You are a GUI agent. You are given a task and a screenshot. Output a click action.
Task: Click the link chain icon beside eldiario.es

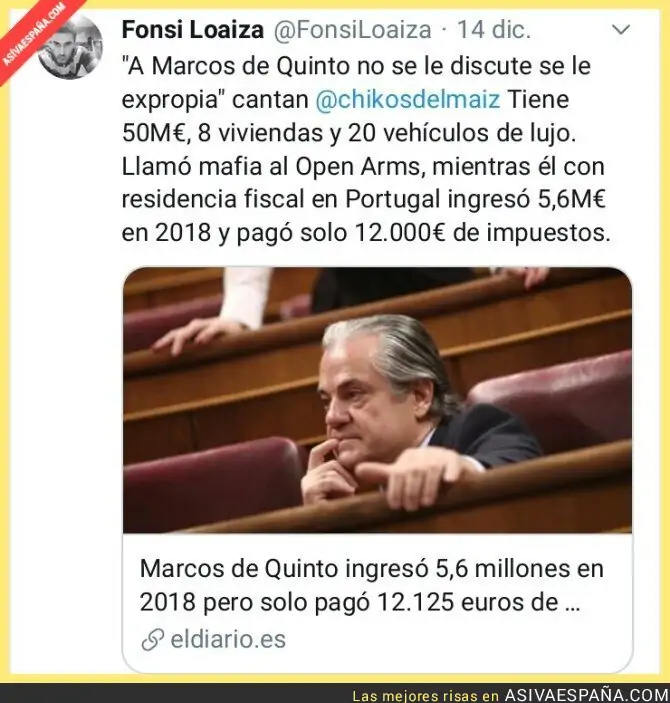152,640
